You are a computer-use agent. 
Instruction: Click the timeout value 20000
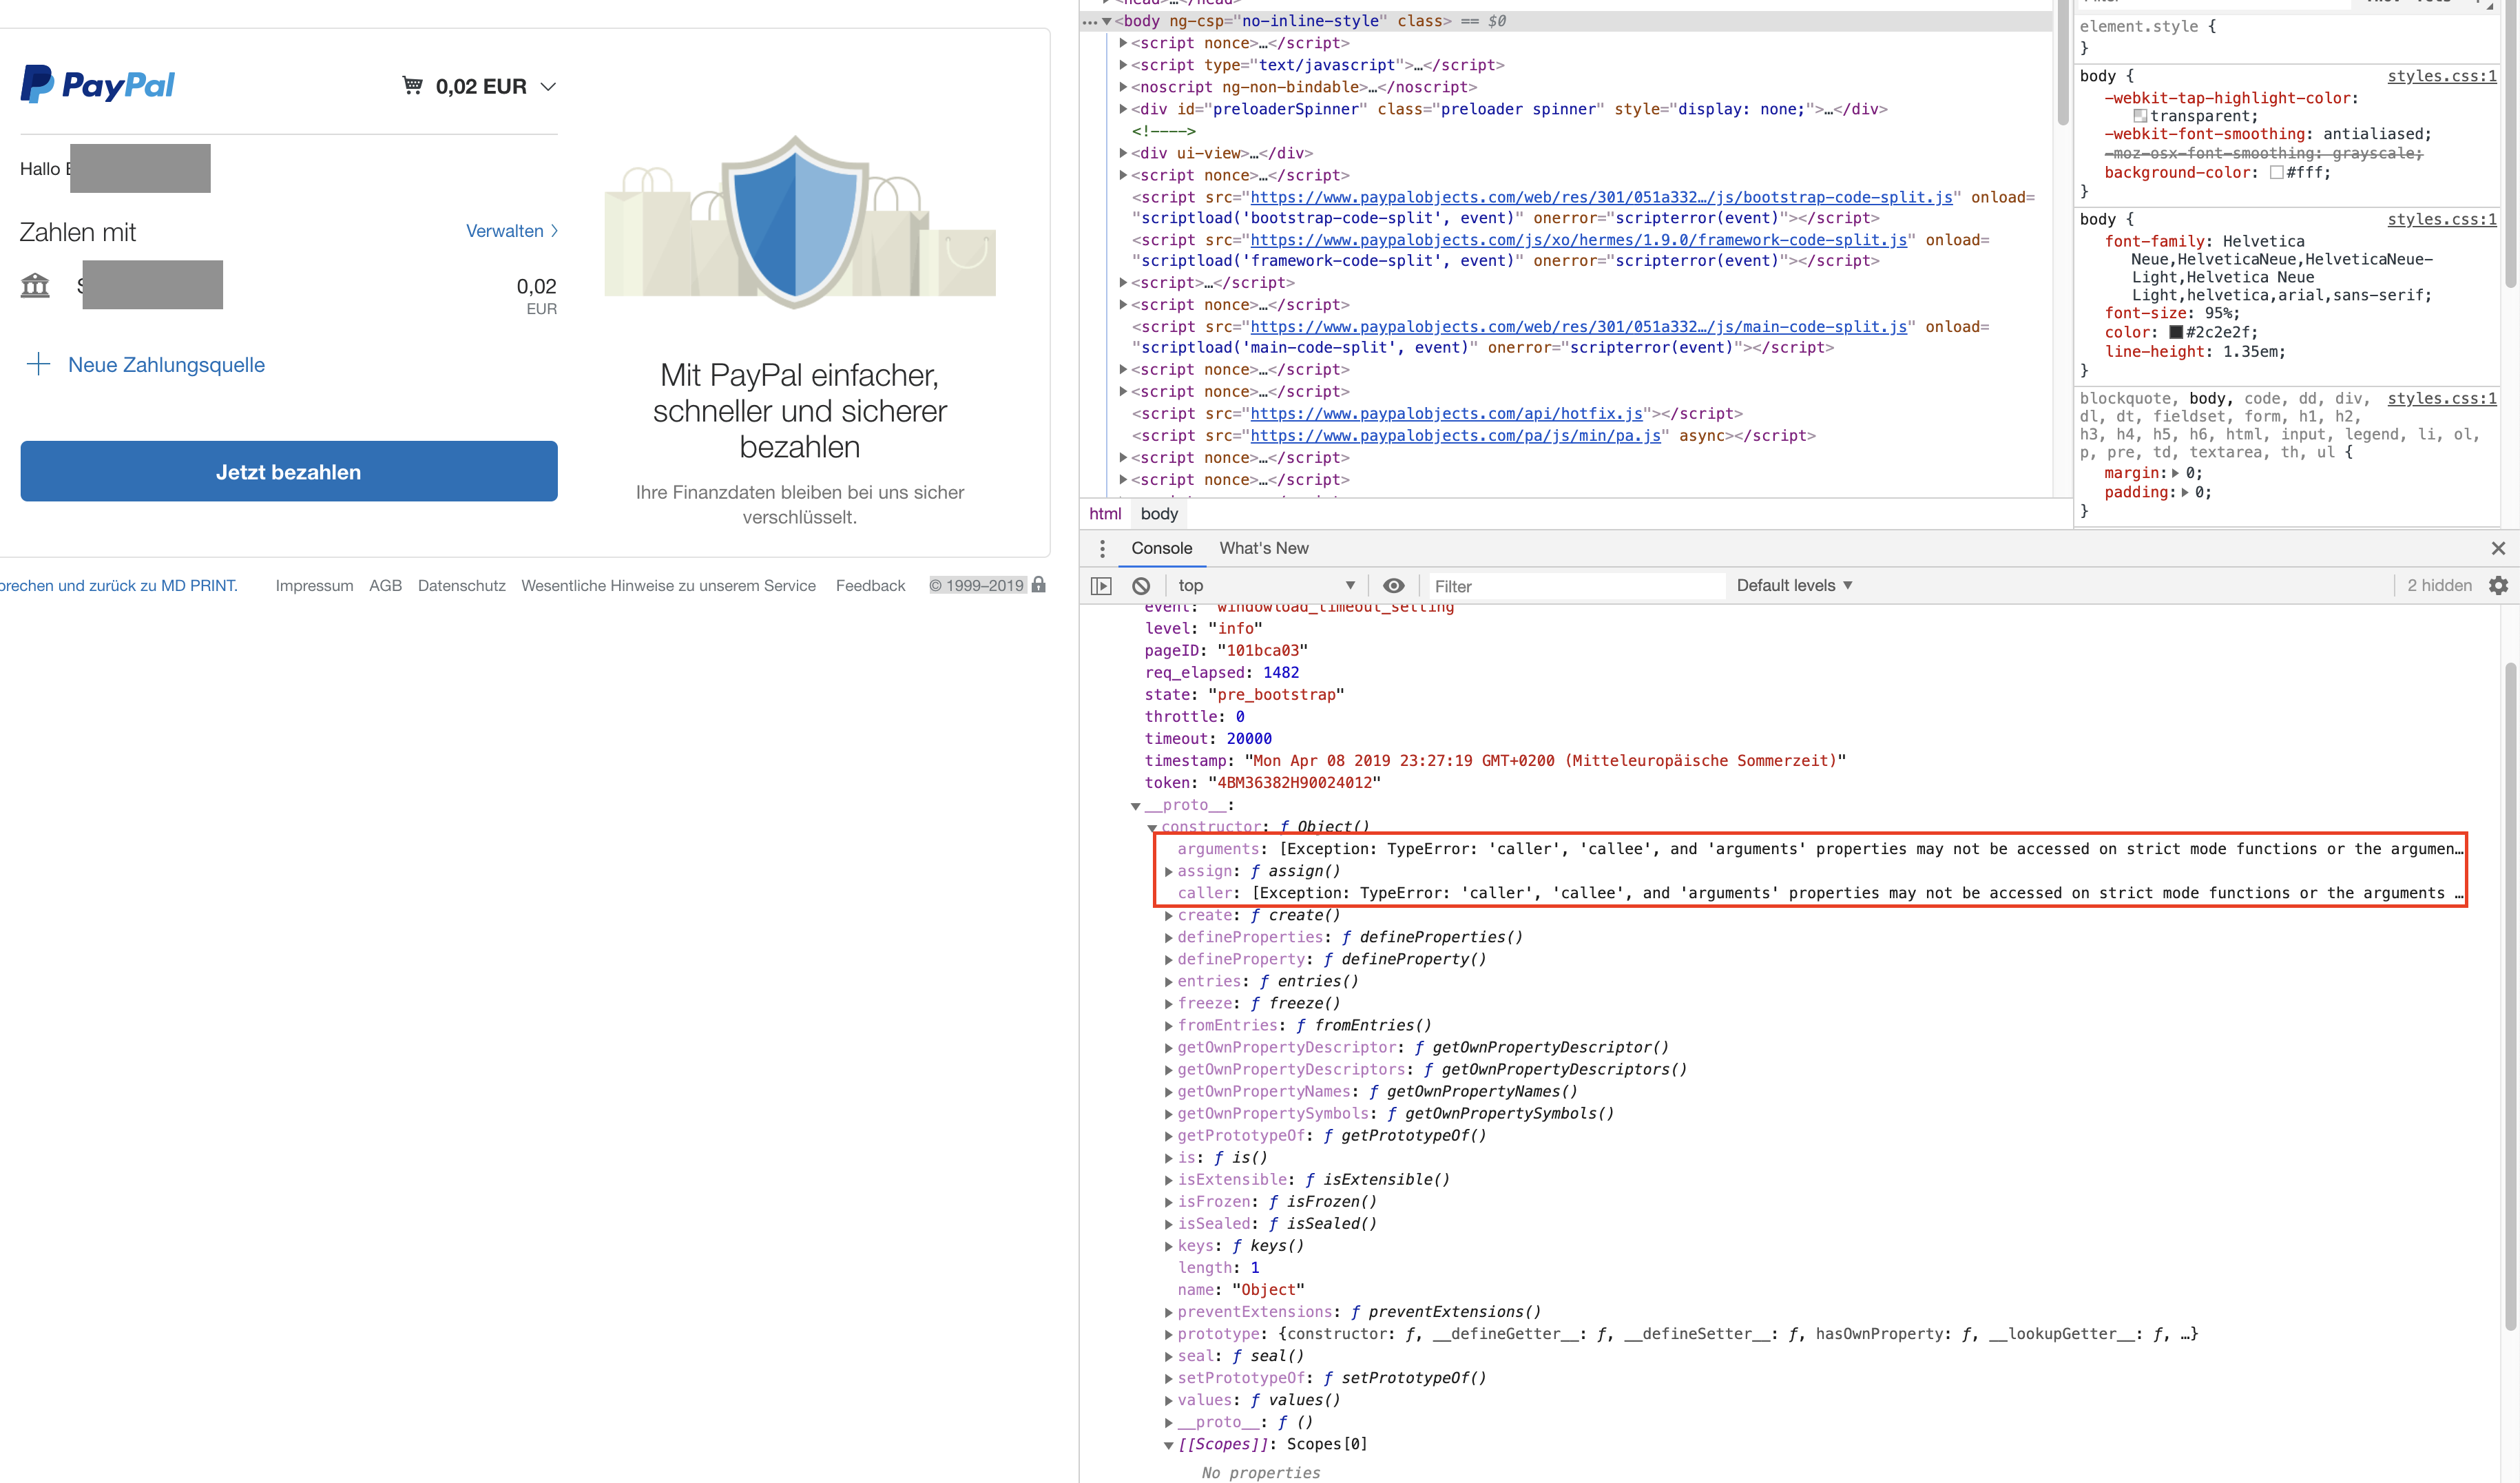(1249, 739)
